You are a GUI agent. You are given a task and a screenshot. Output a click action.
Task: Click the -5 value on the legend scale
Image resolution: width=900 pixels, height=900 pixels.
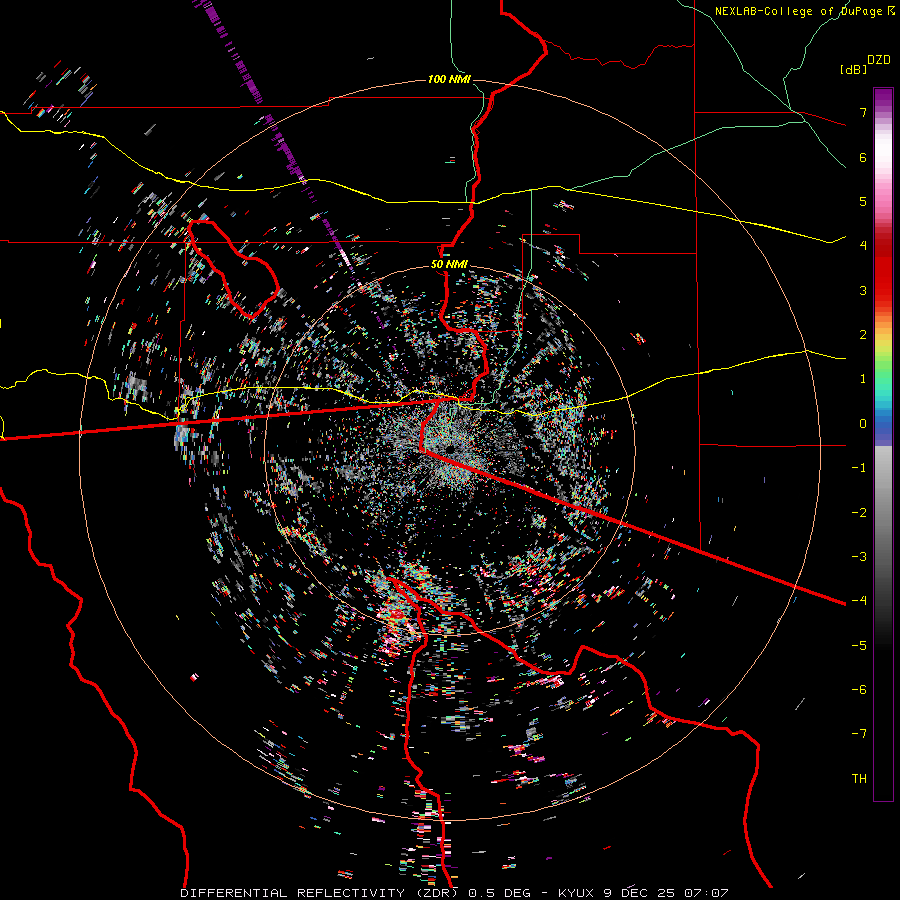pyautogui.click(x=859, y=645)
